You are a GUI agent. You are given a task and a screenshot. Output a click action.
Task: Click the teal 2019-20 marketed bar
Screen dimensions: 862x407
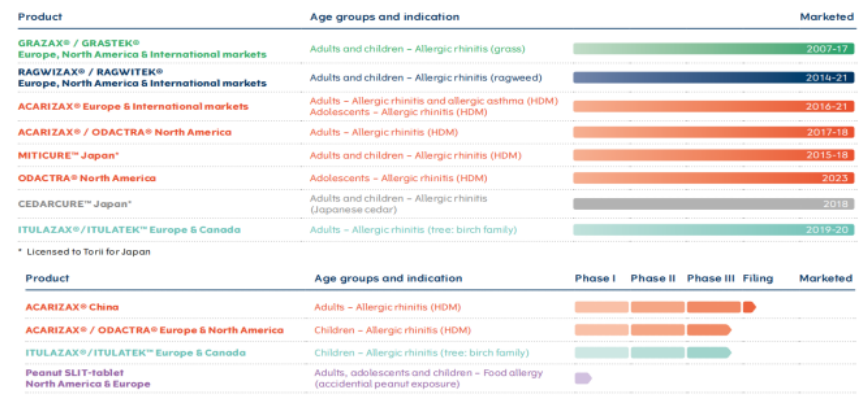712,230
